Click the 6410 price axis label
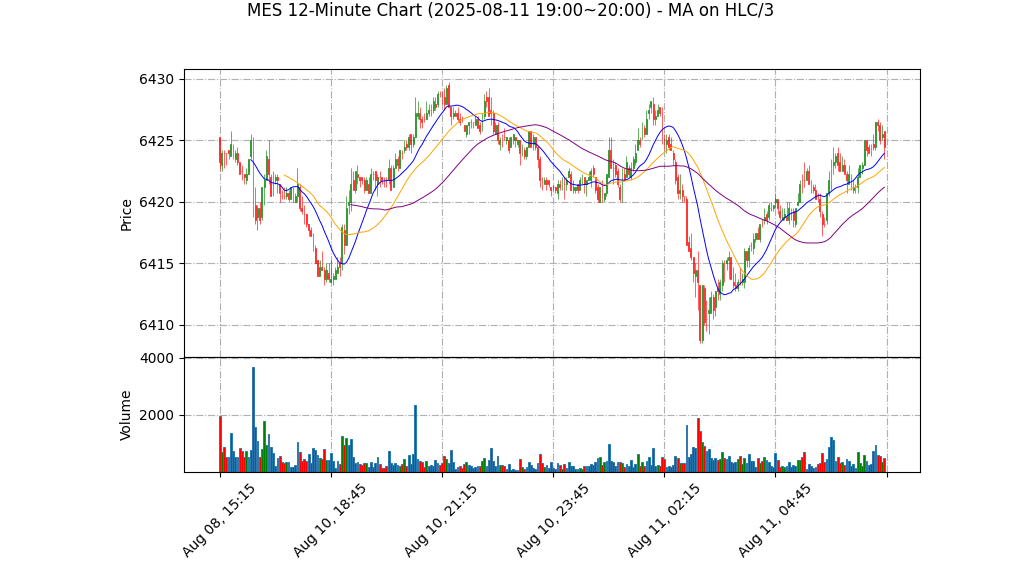 [156, 325]
